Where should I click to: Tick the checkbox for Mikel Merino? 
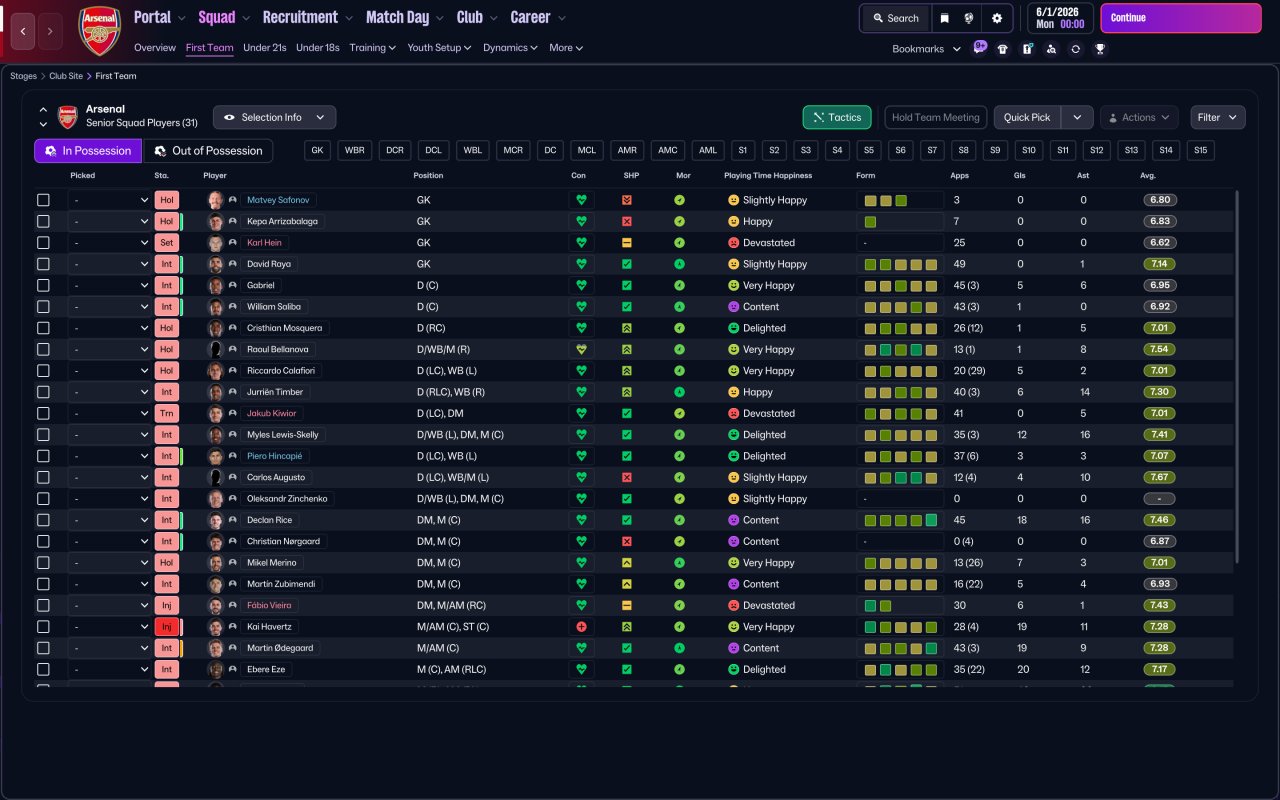[43, 563]
